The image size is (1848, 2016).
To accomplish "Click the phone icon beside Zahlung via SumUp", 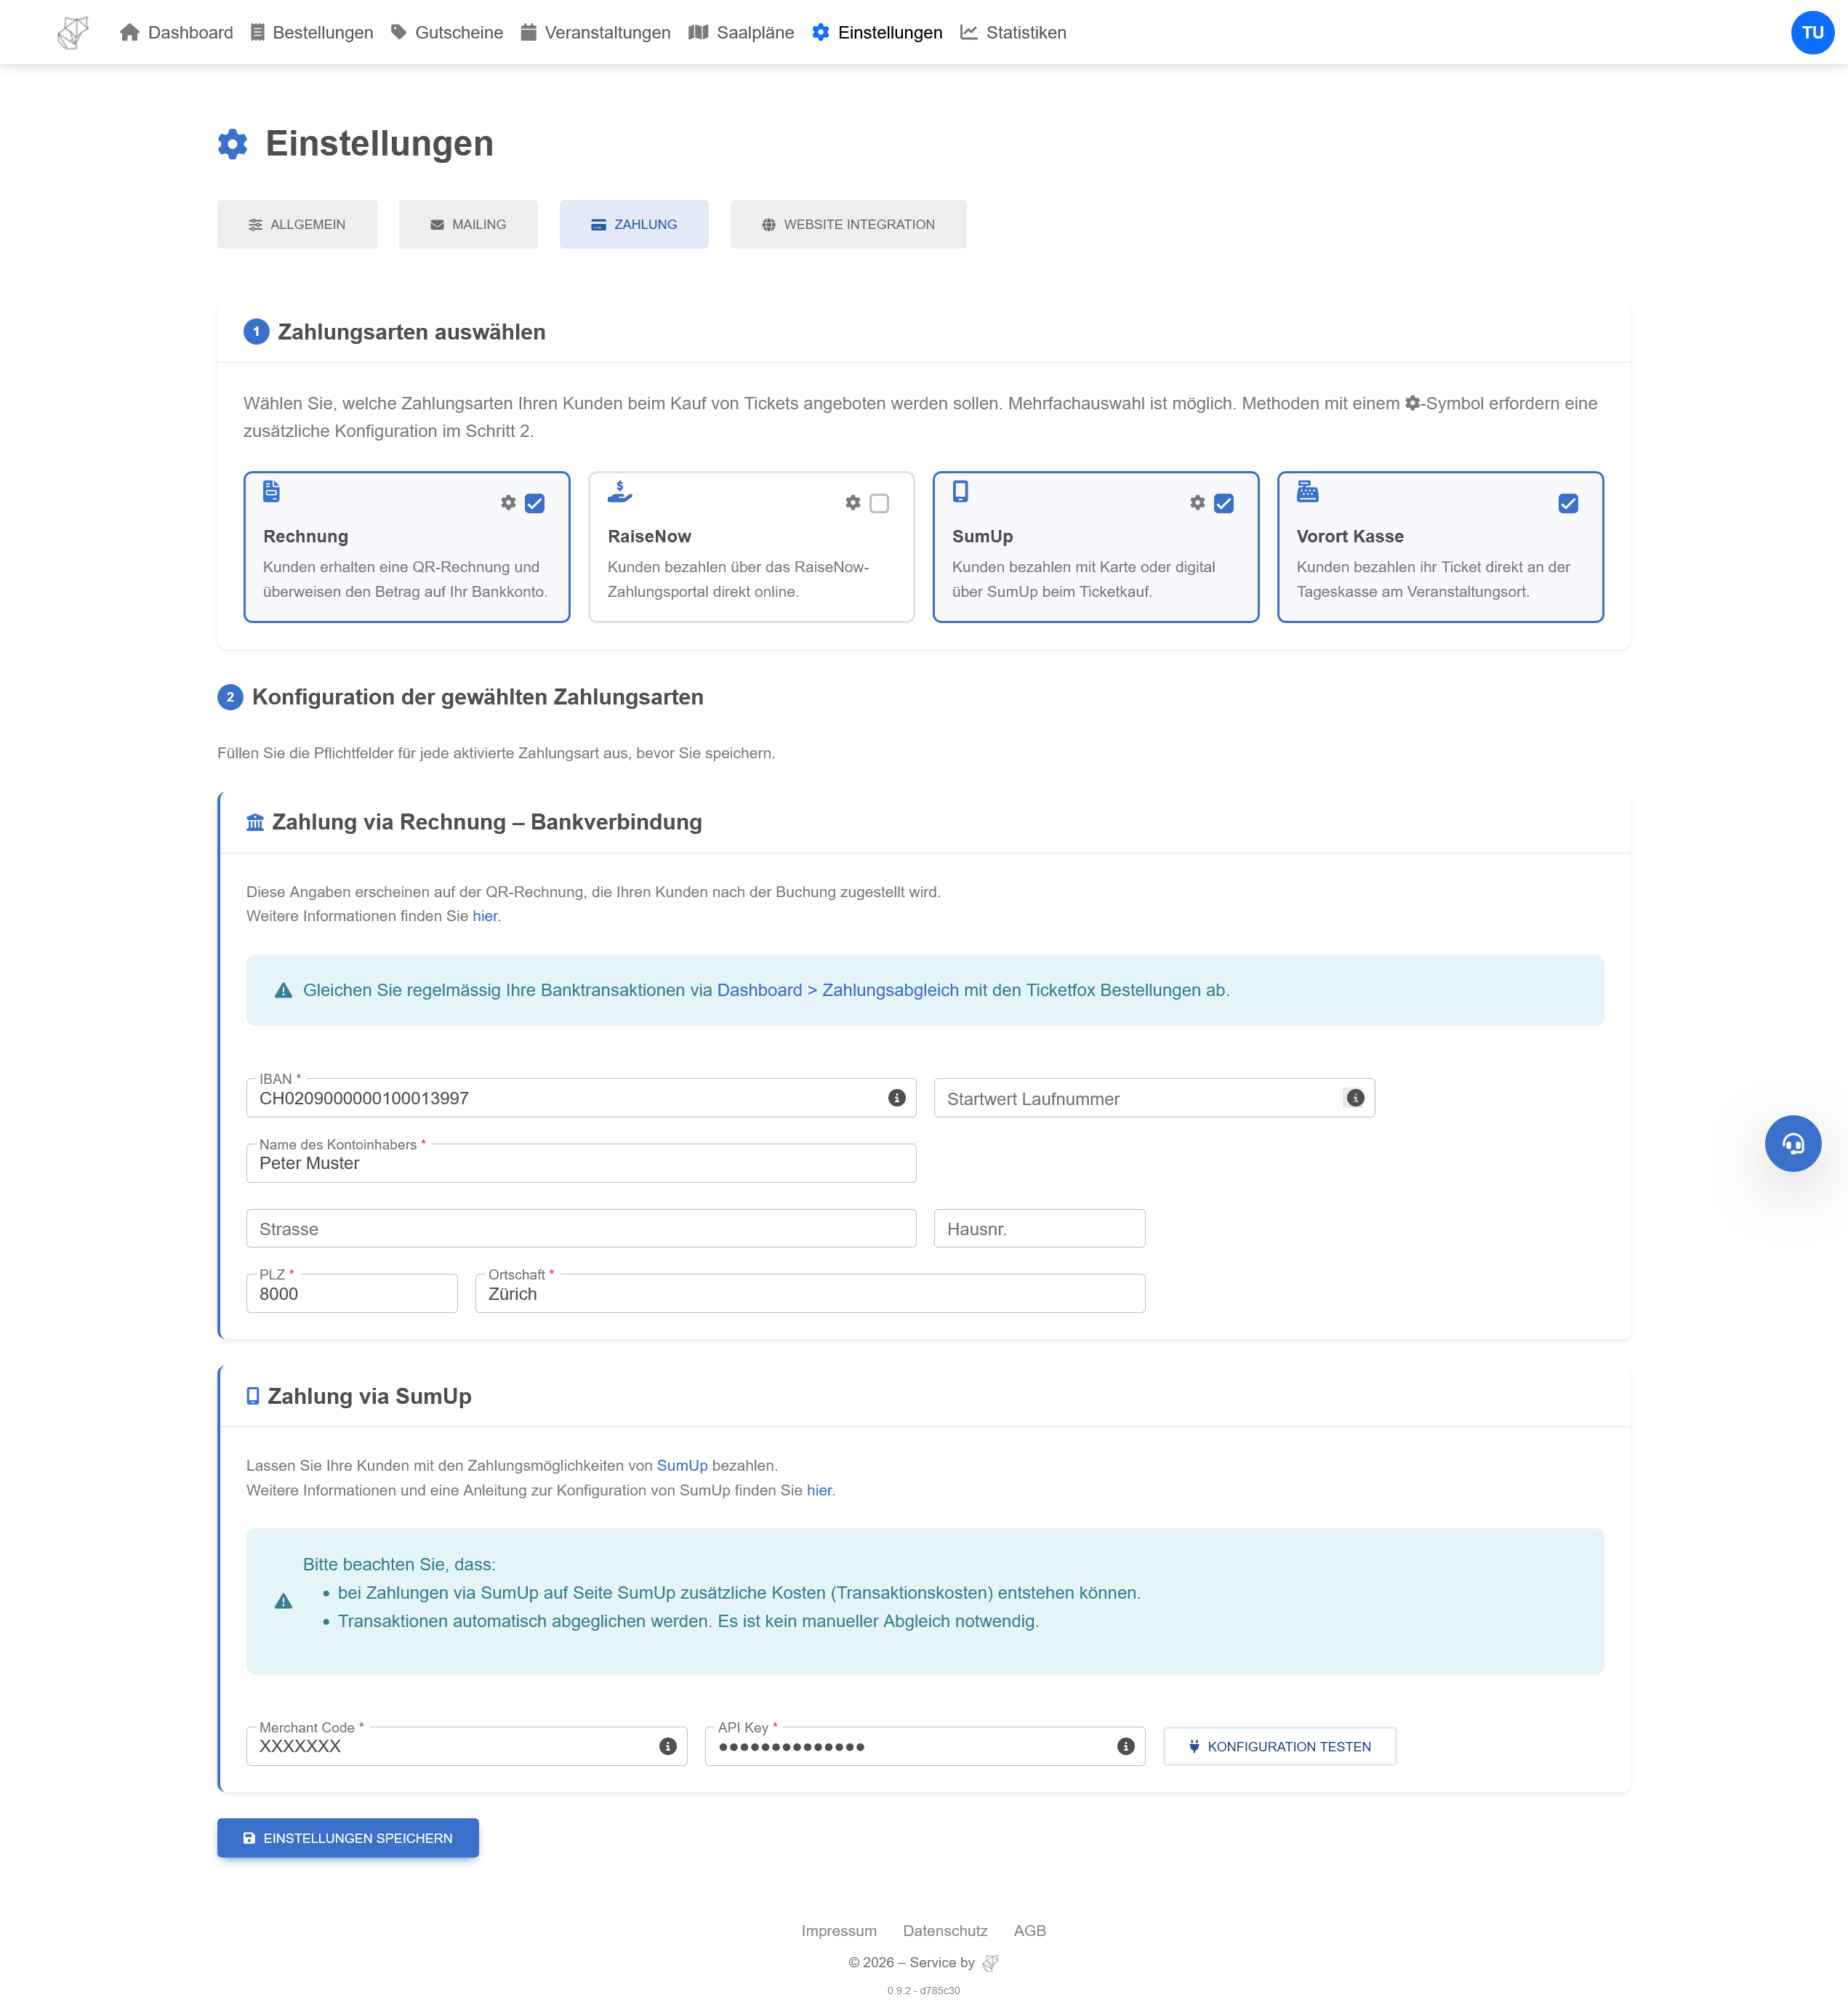I will [253, 1396].
